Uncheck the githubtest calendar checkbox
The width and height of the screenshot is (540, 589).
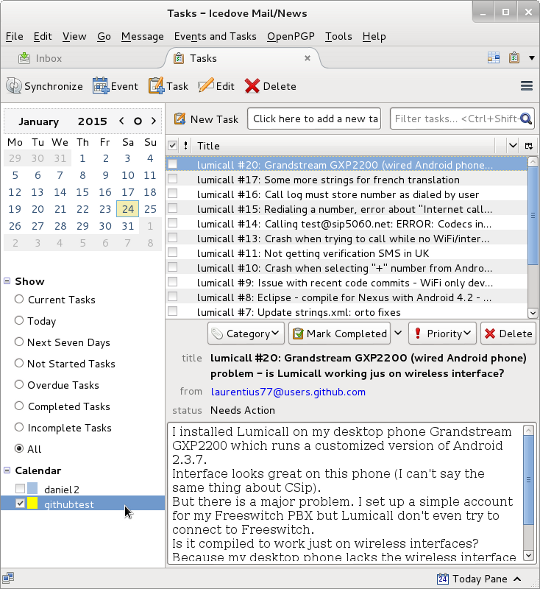click(20, 503)
